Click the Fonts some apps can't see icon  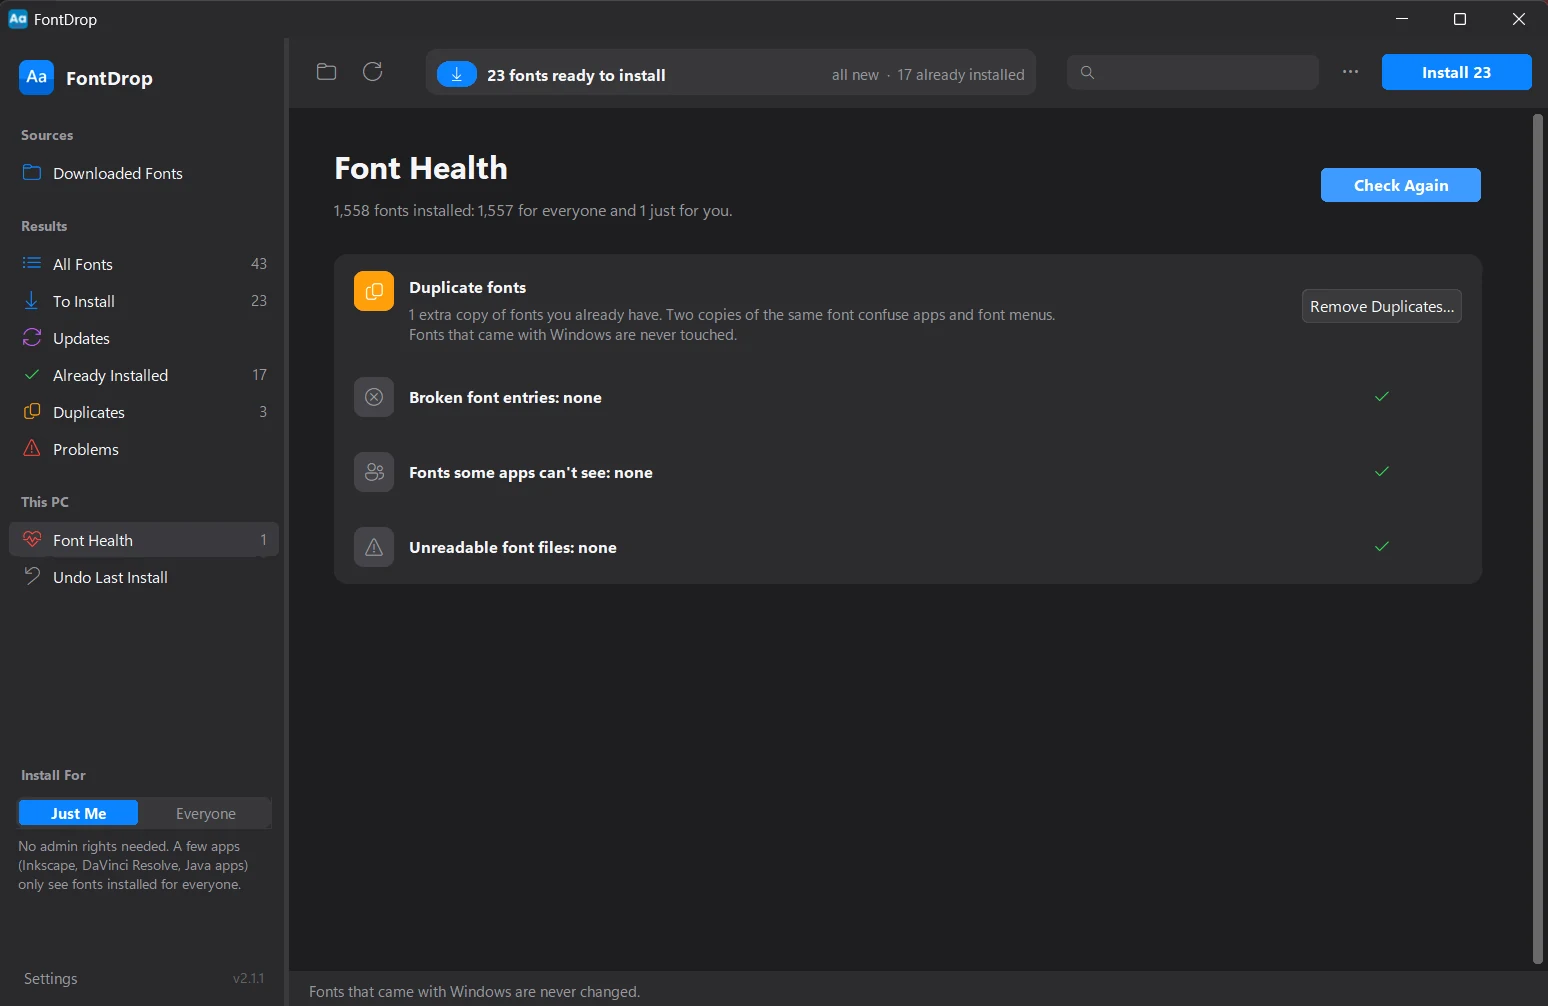374,472
